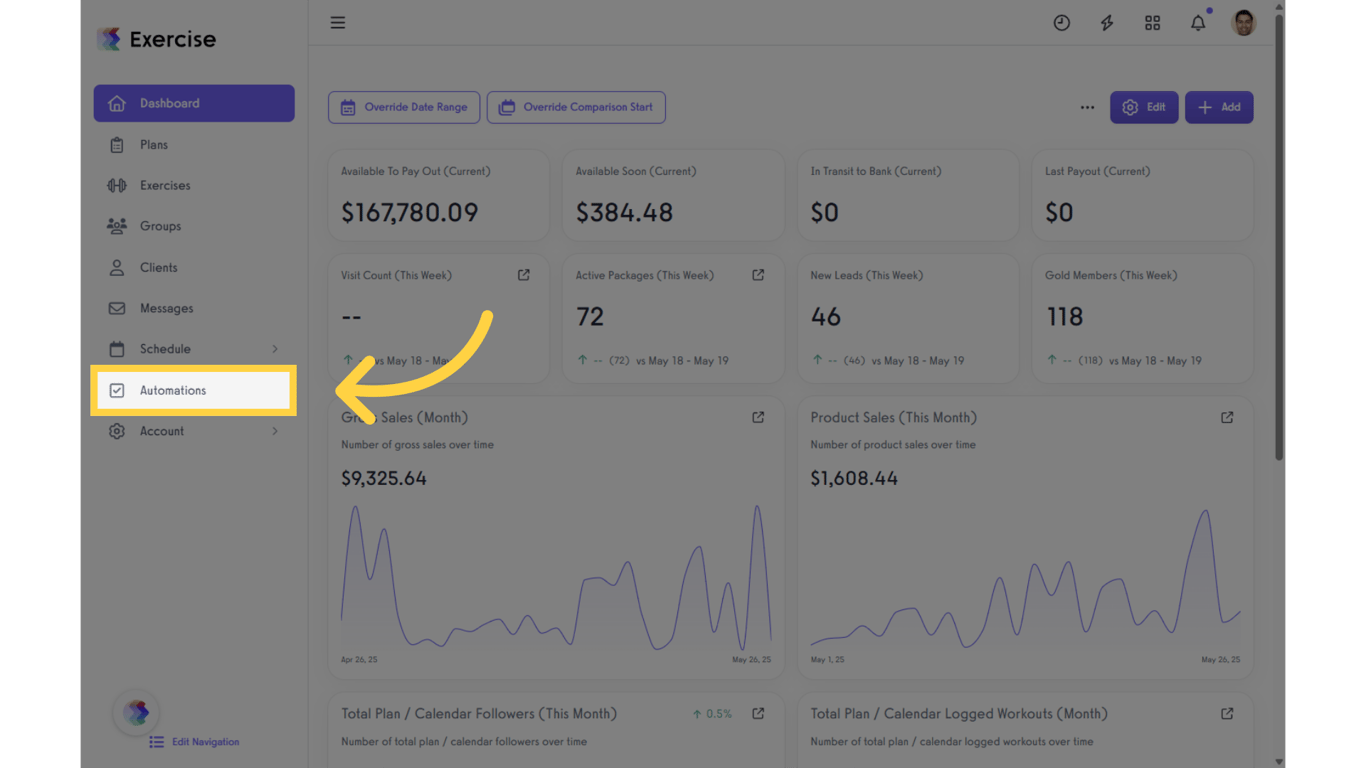This screenshot has height=768, width=1366.
Task: Open the quick actions lightning bolt icon
Action: click(1107, 22)
